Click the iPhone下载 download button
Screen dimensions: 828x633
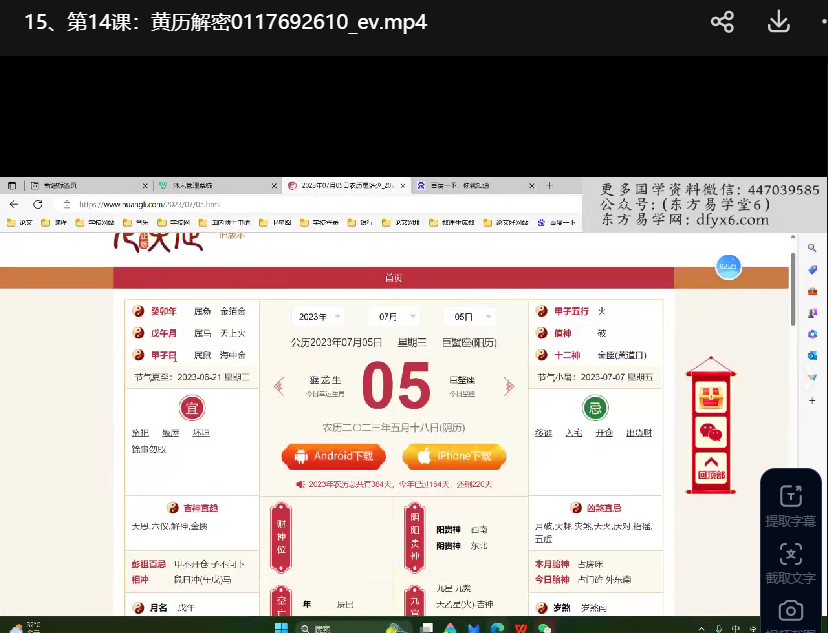click(454, 456)
